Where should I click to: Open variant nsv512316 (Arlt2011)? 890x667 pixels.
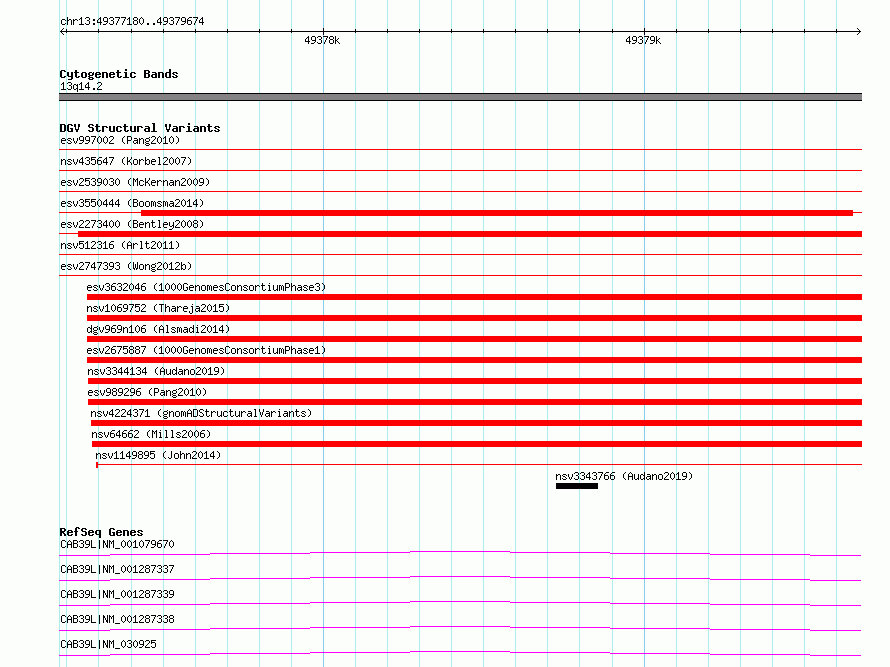(x=120, y=245)
